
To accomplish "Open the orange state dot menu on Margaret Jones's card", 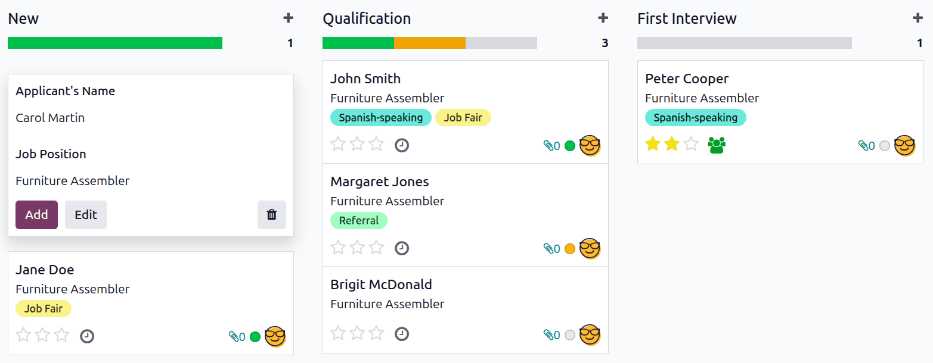I will pyautogui.click(x=569, y=249).
